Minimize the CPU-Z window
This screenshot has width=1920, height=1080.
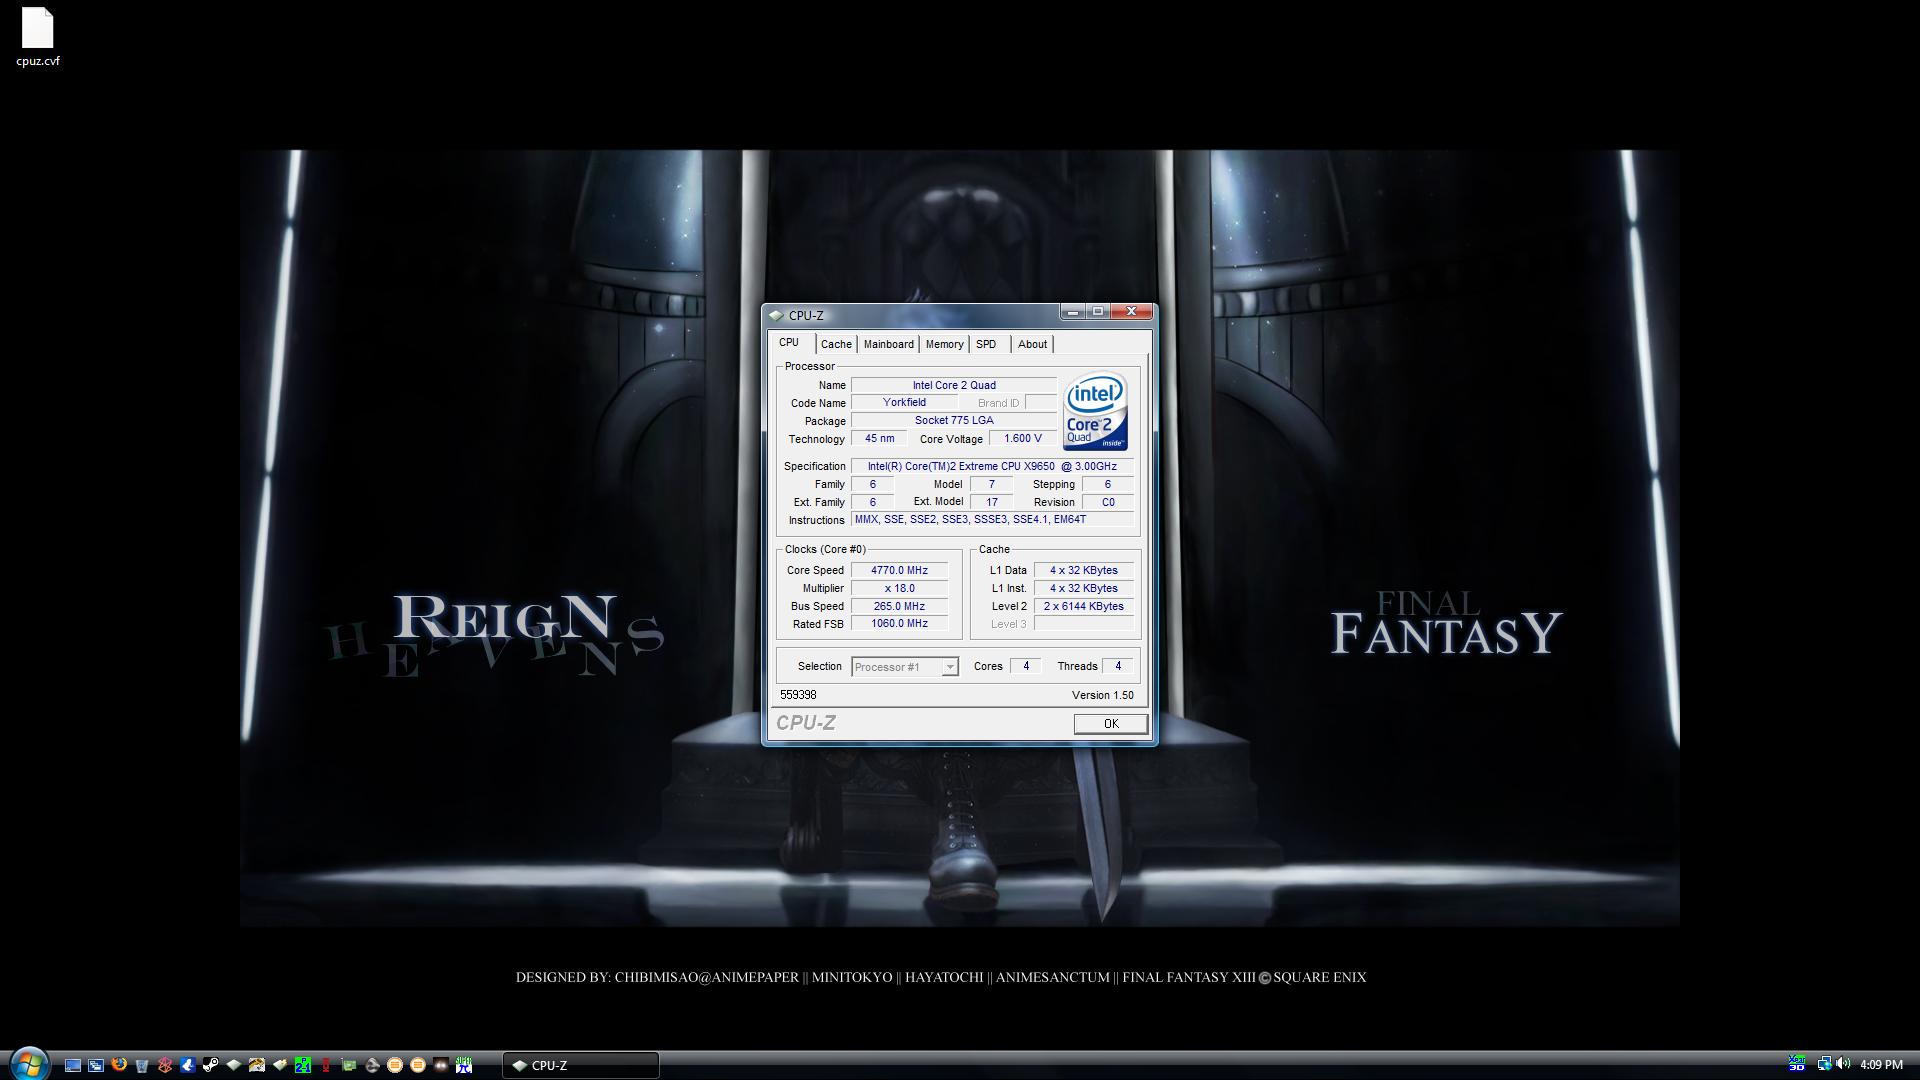click(x=1073, y=312)
